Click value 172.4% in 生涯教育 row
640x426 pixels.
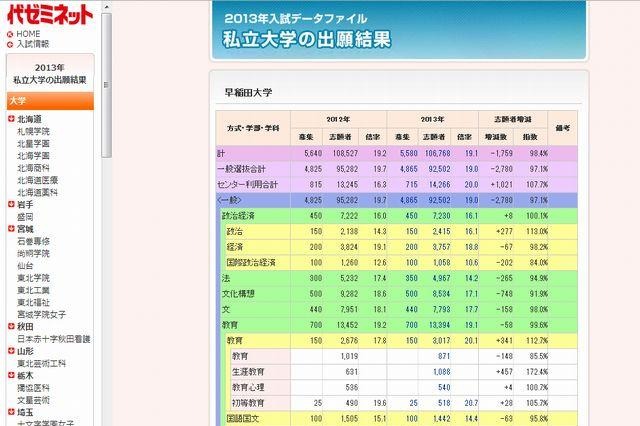tap(537, 372)
